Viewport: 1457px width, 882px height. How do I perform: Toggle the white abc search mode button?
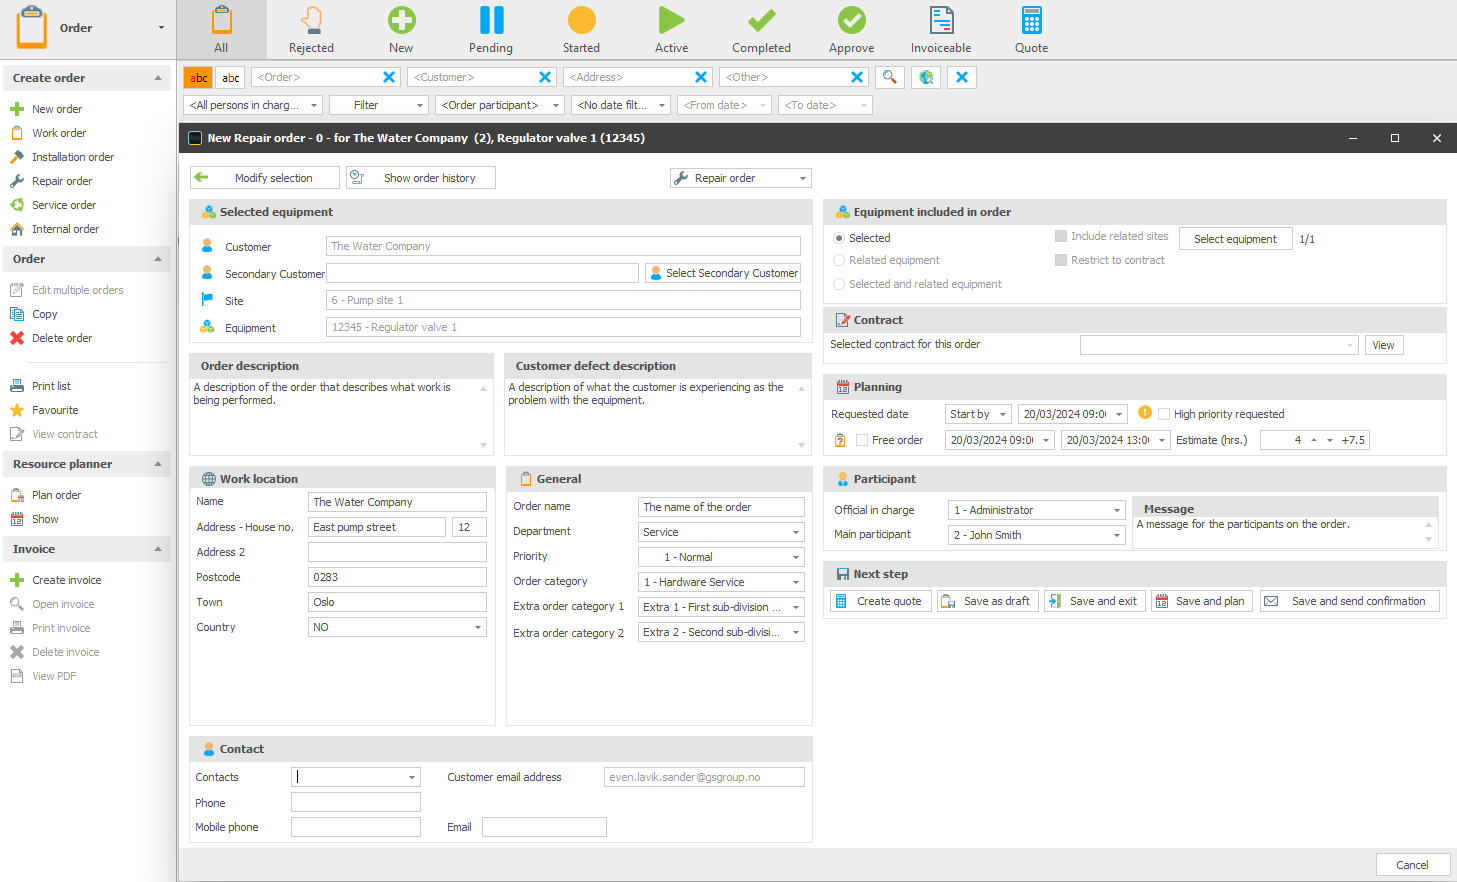coord(231,77)
